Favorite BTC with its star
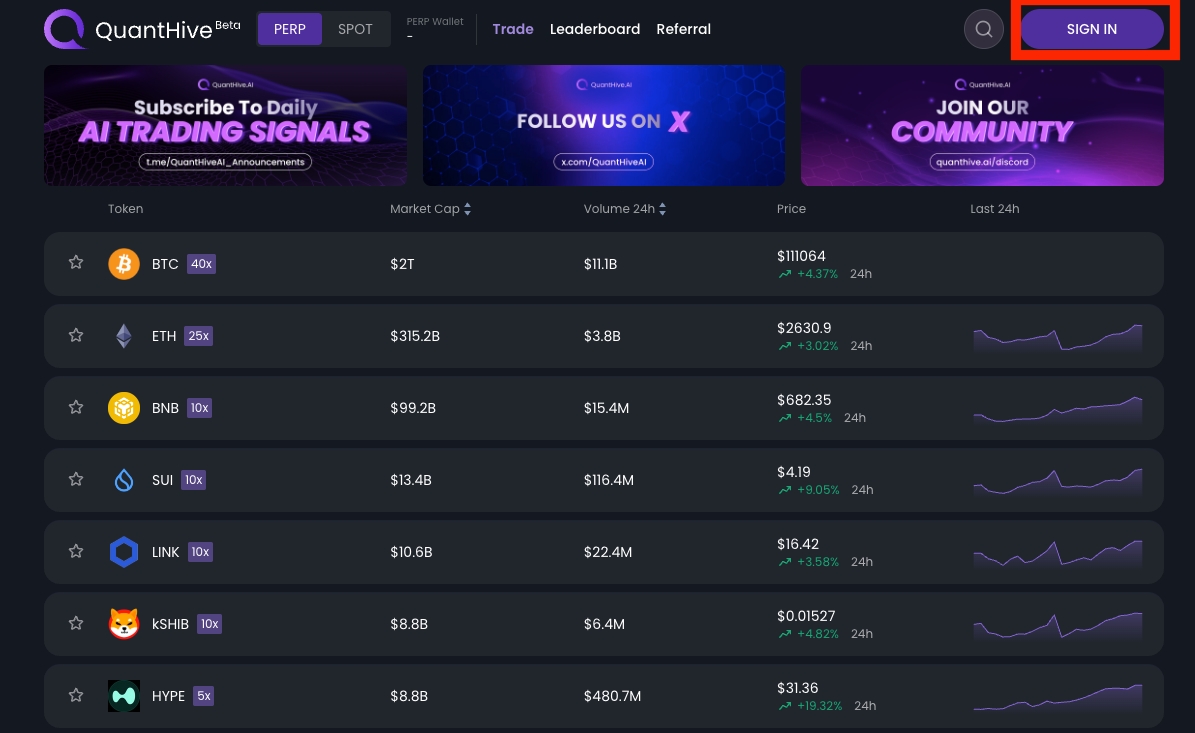This screenshot has width=1195, height=733. pos(76,263)
